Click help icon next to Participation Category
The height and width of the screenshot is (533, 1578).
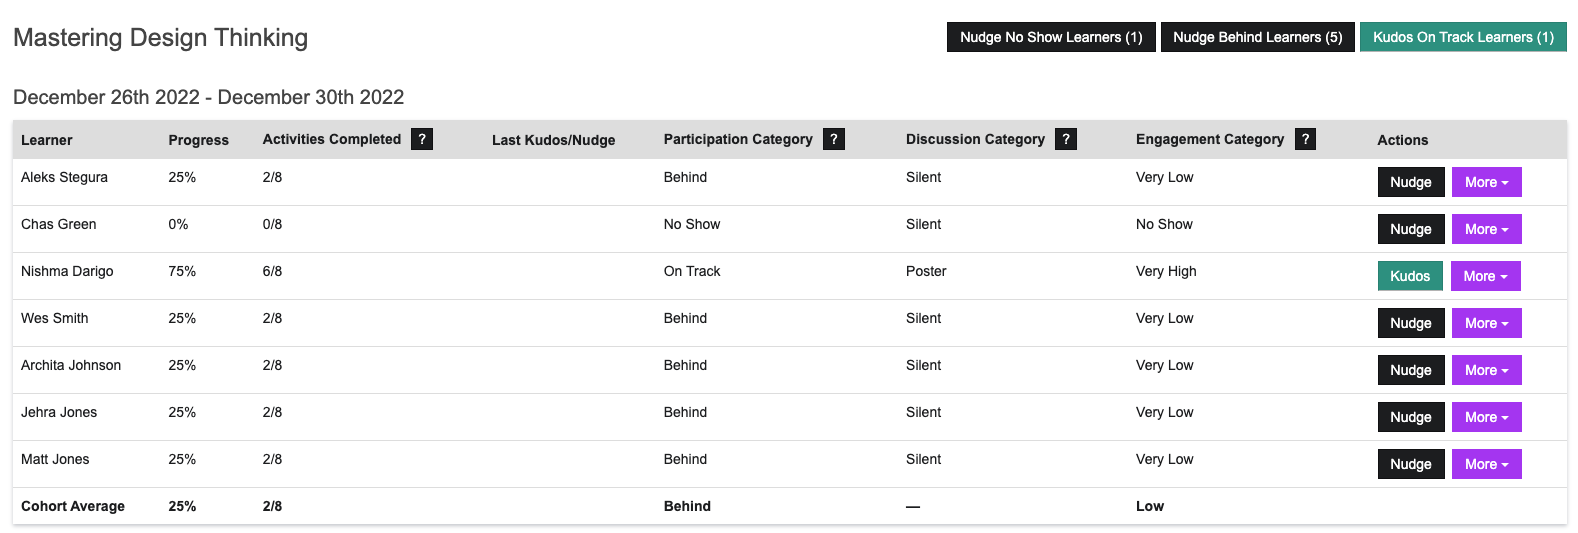pos(833,139)
